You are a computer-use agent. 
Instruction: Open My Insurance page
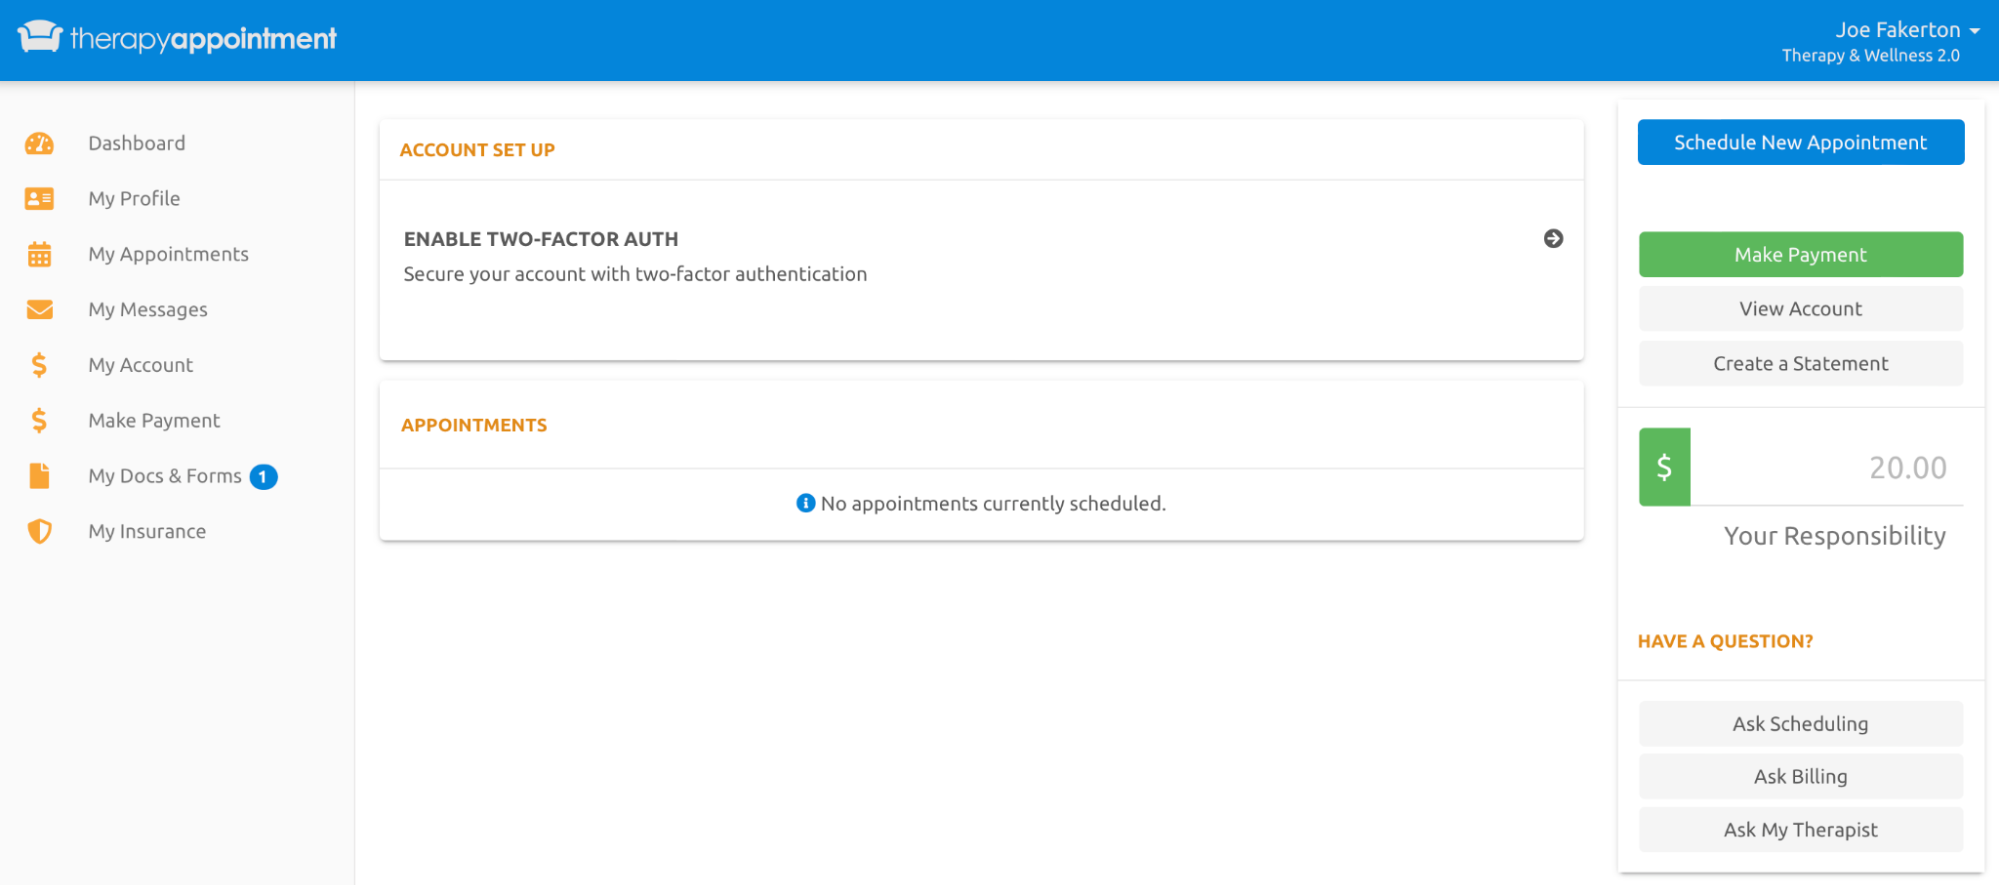click(x=147, y=531)
